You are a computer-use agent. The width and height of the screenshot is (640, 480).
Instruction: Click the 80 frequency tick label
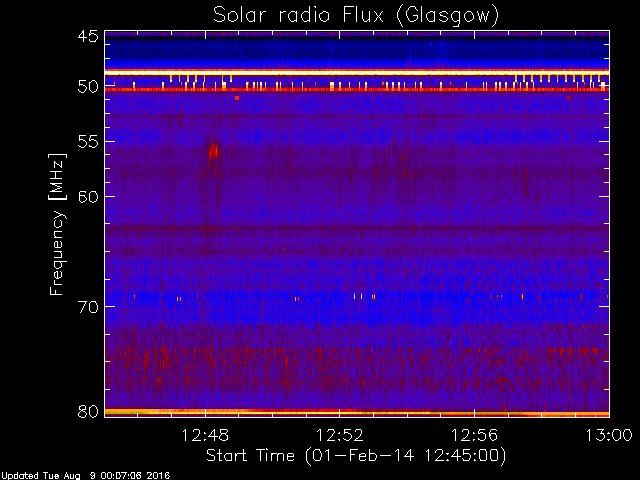click(x=88, y=411)
